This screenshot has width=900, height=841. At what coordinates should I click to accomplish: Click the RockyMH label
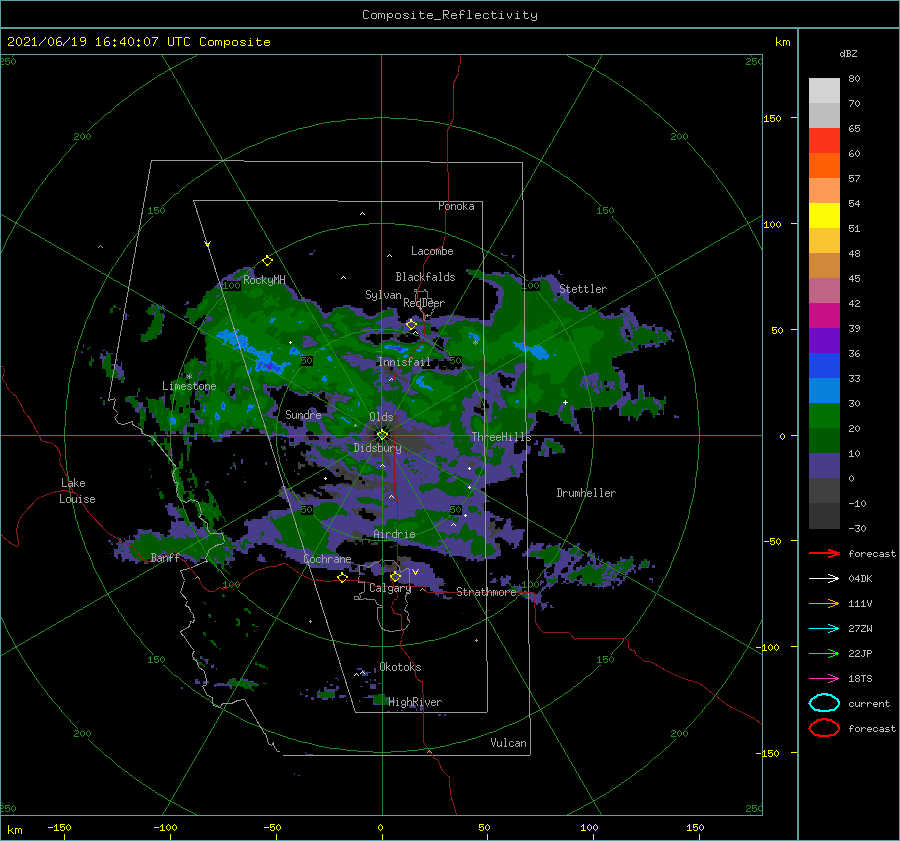[264, 280]
